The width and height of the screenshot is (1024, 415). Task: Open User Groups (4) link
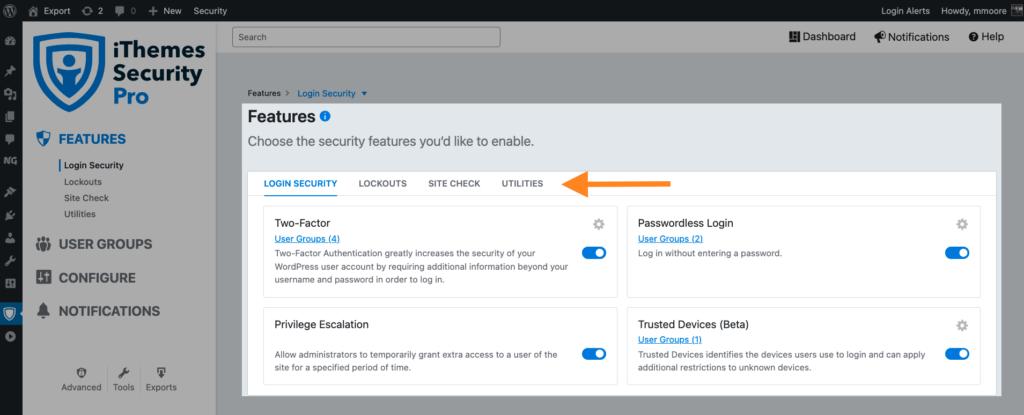click(x=307, y=239)
